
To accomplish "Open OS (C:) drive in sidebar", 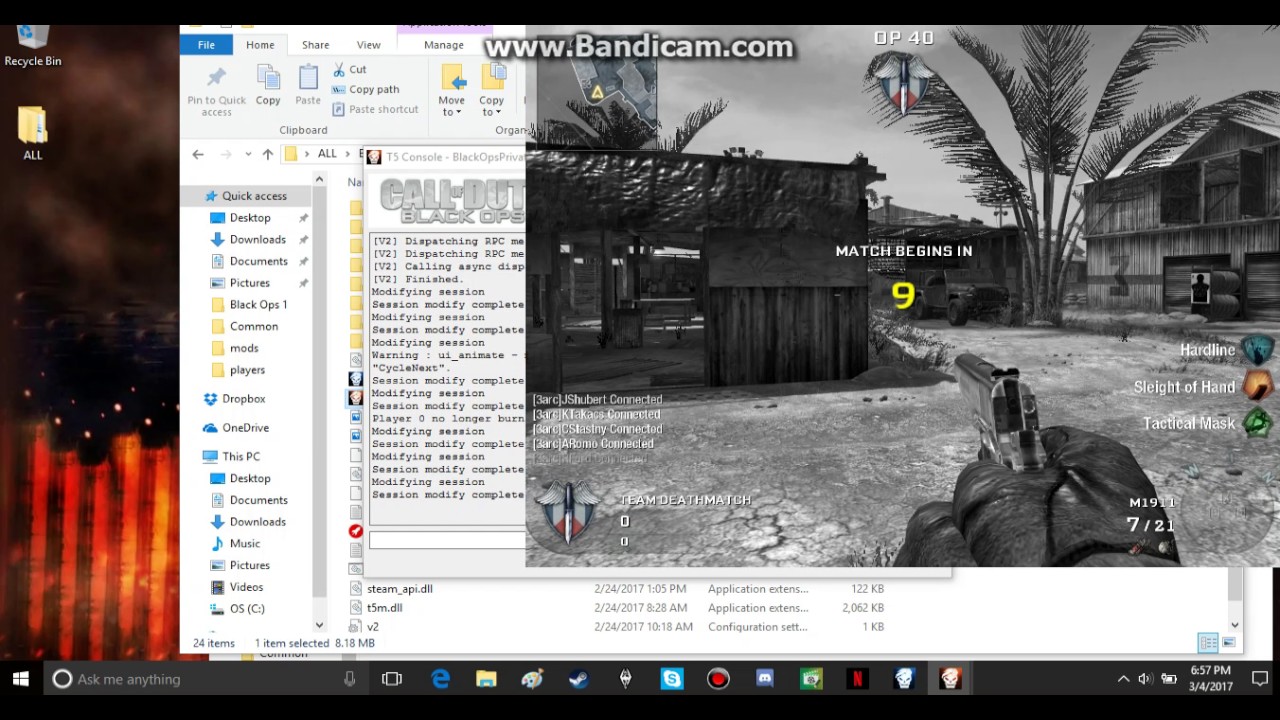I will 247,609.
